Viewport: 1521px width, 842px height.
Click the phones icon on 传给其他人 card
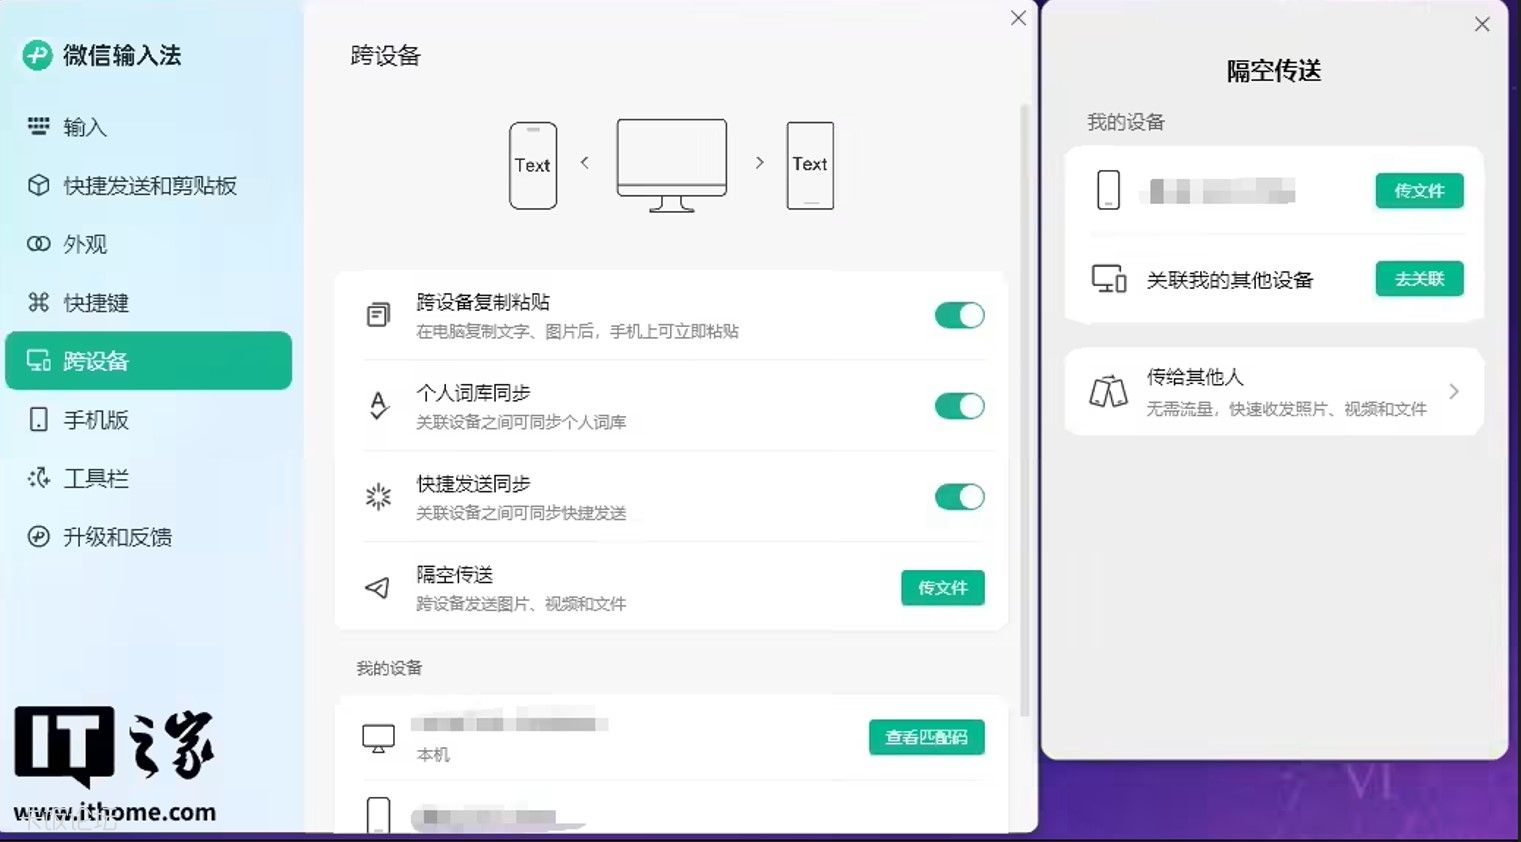(1108, 392)
